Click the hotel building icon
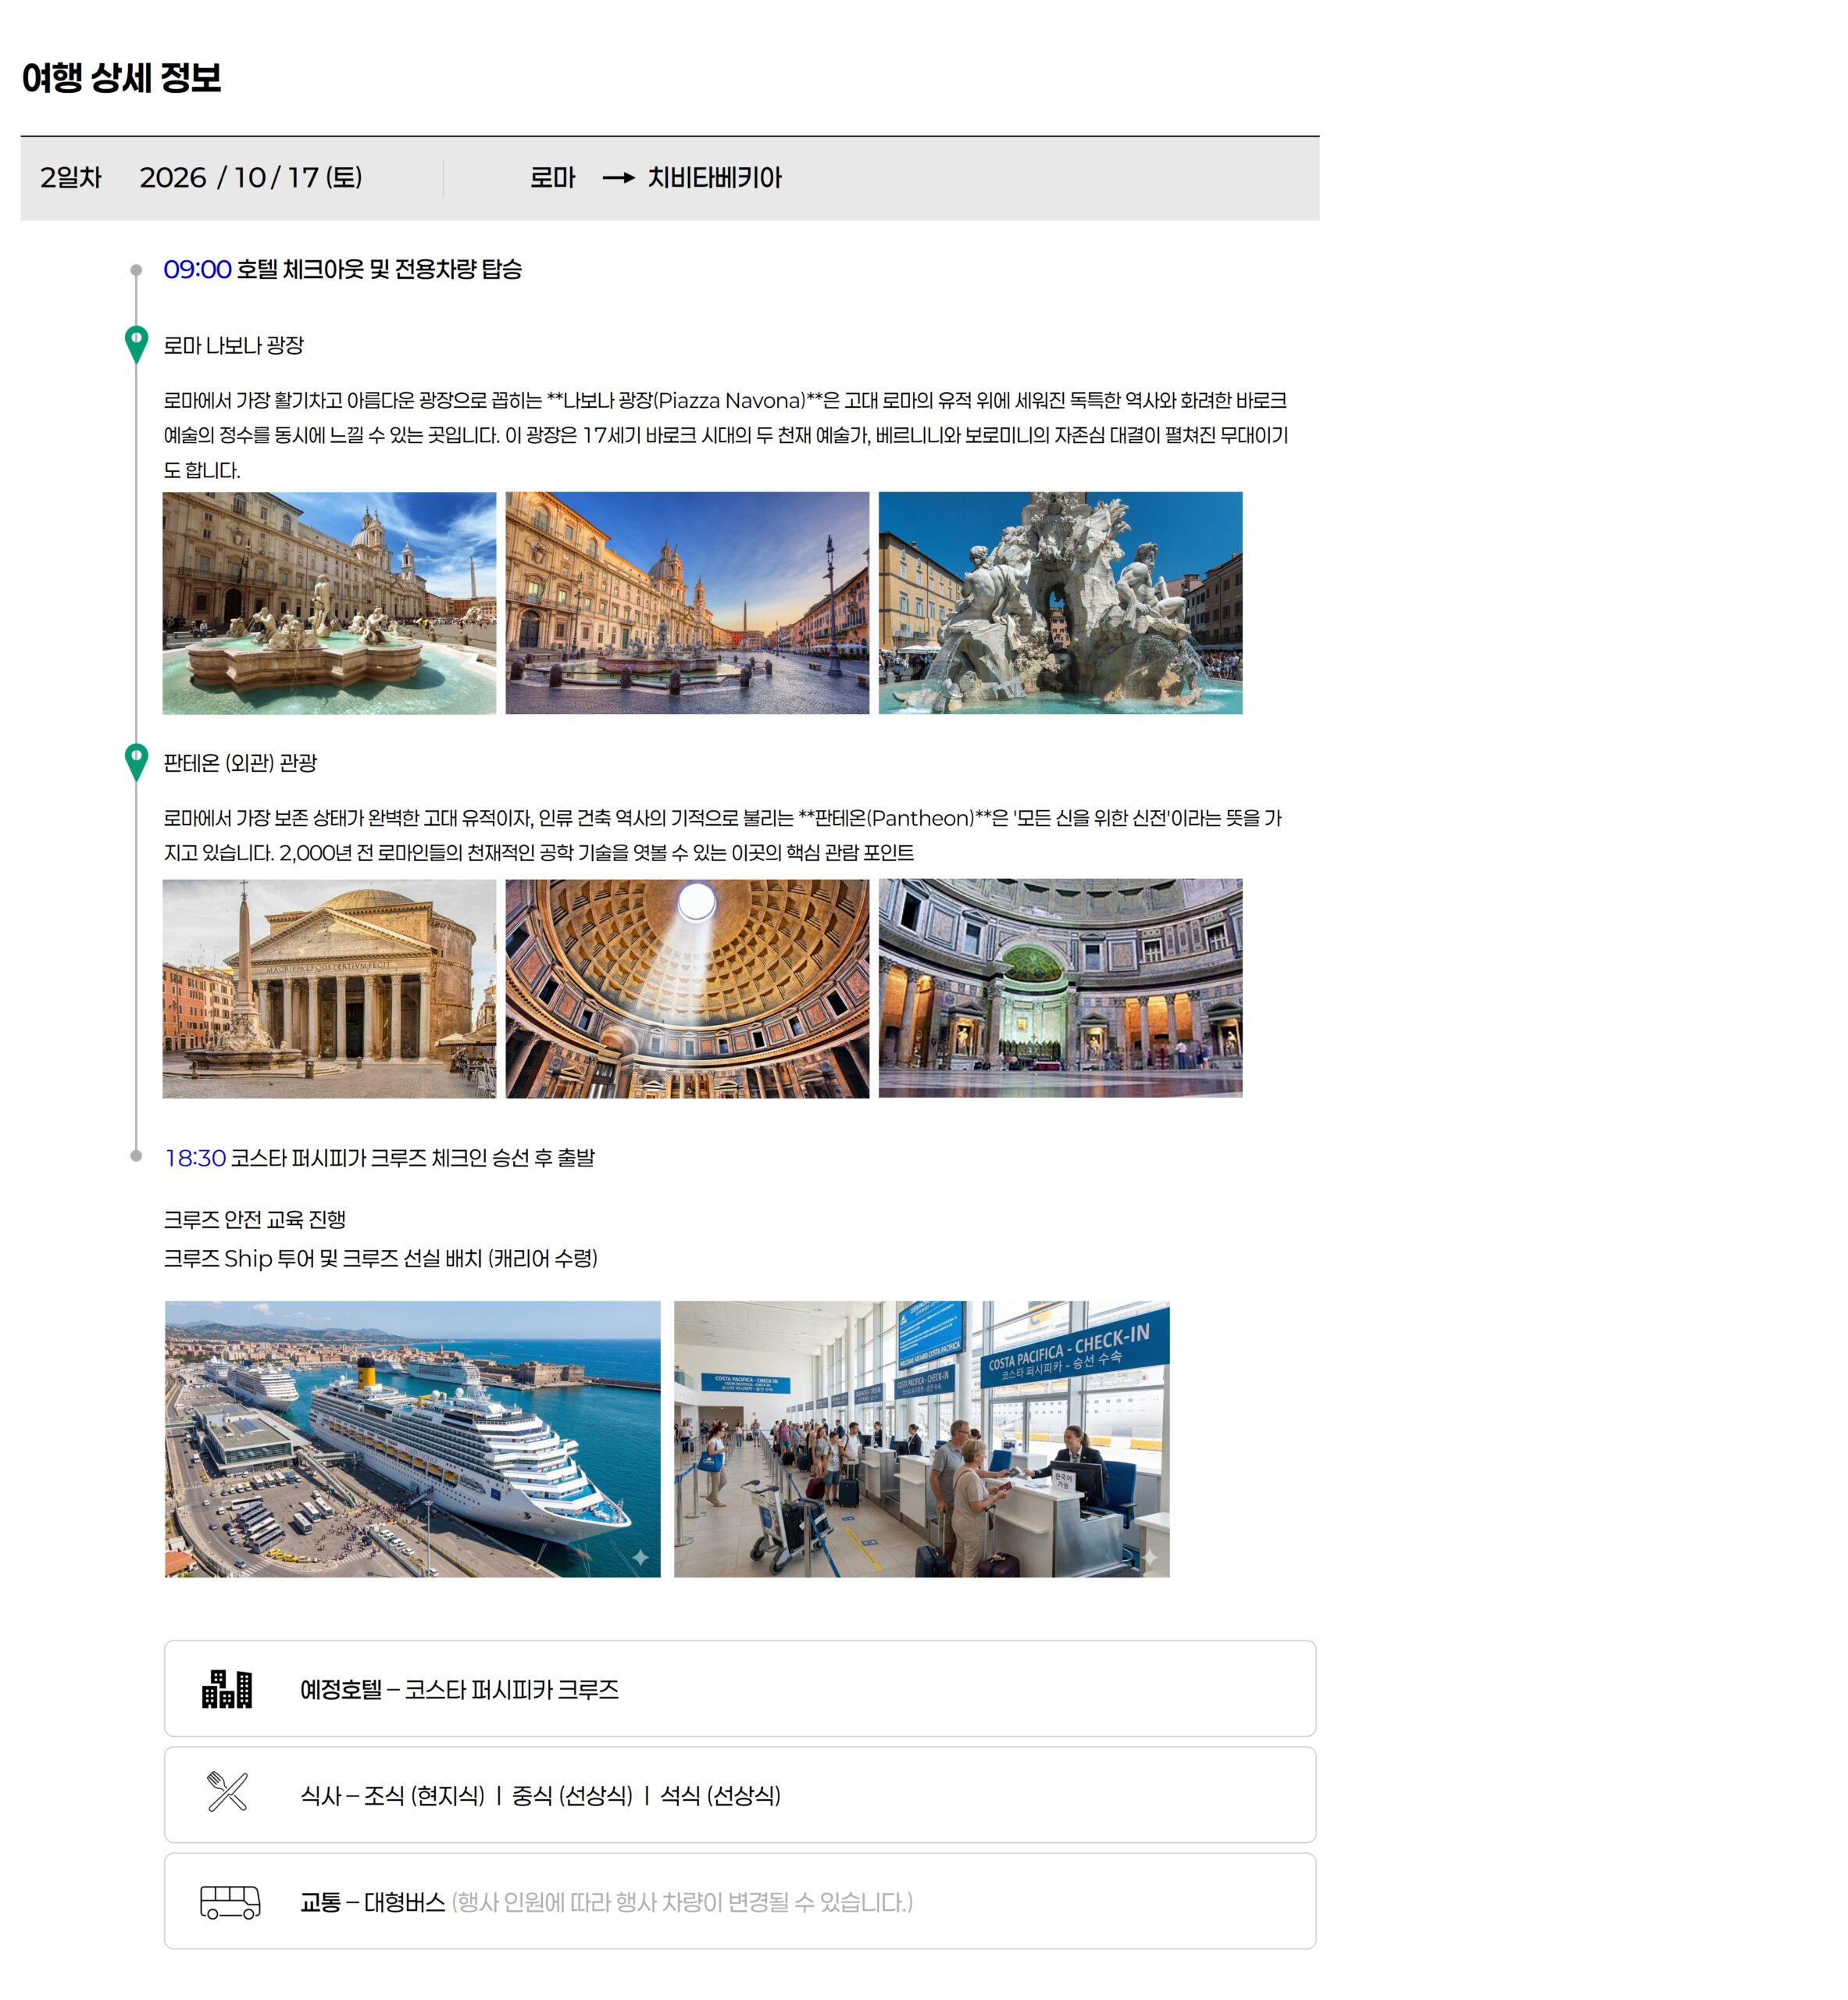1848x2000 pixels. pos(227,1689)
